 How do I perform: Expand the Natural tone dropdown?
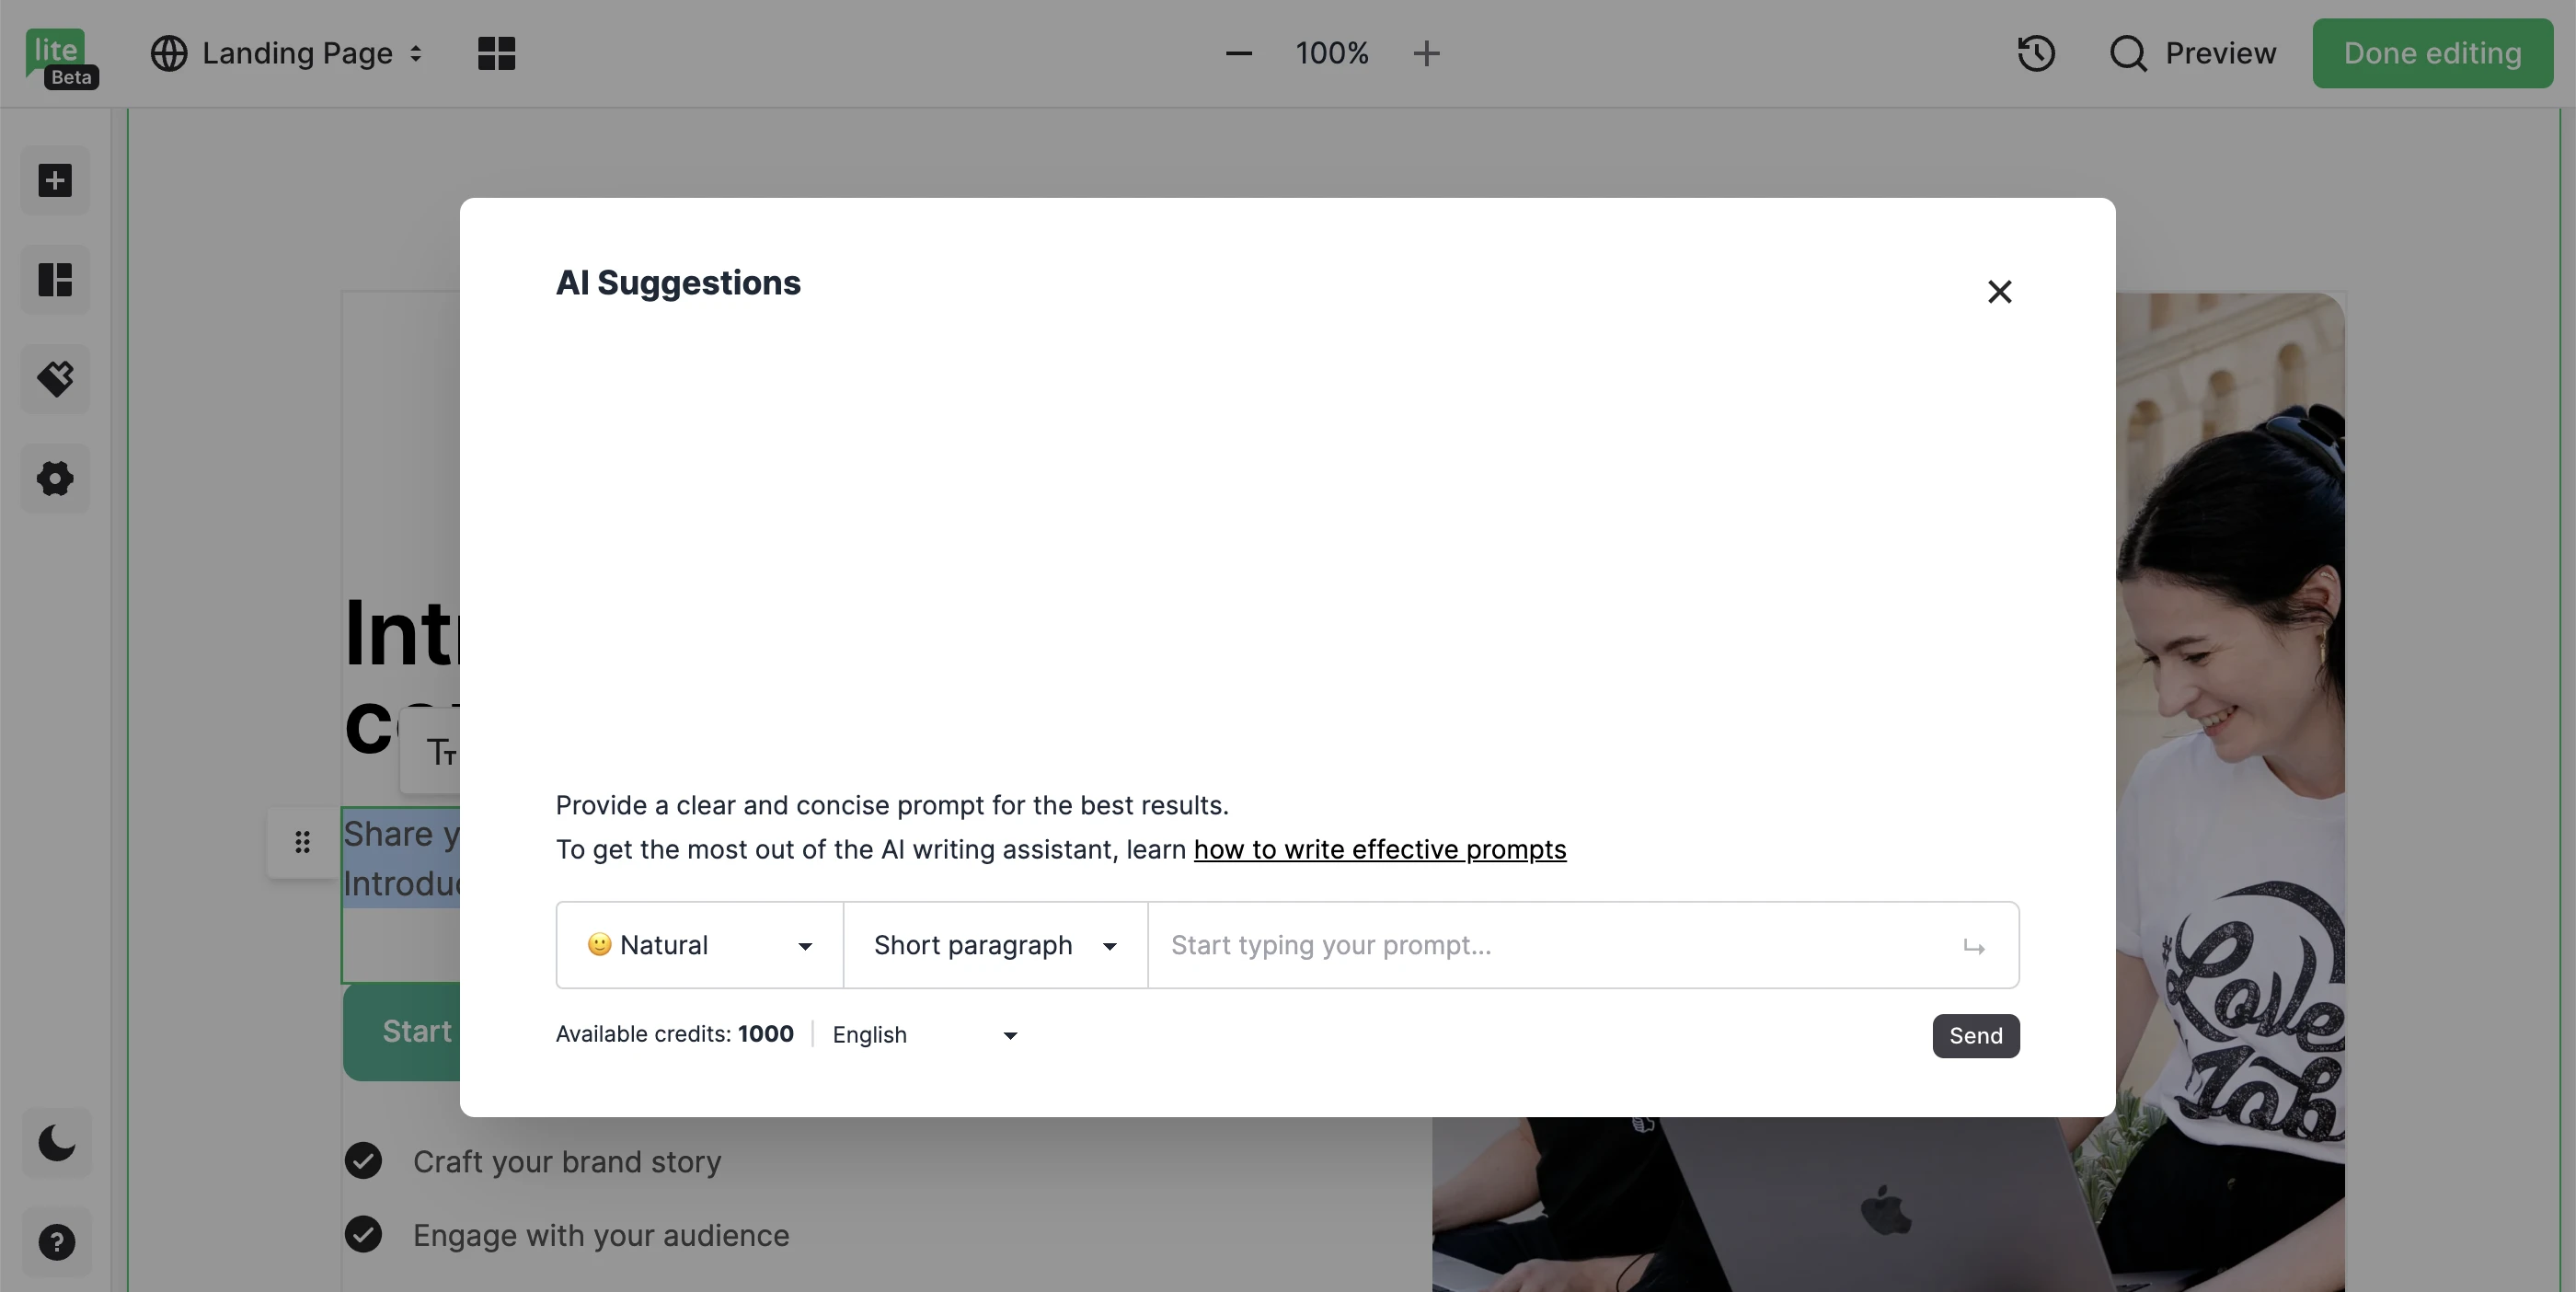coord(699,945)
